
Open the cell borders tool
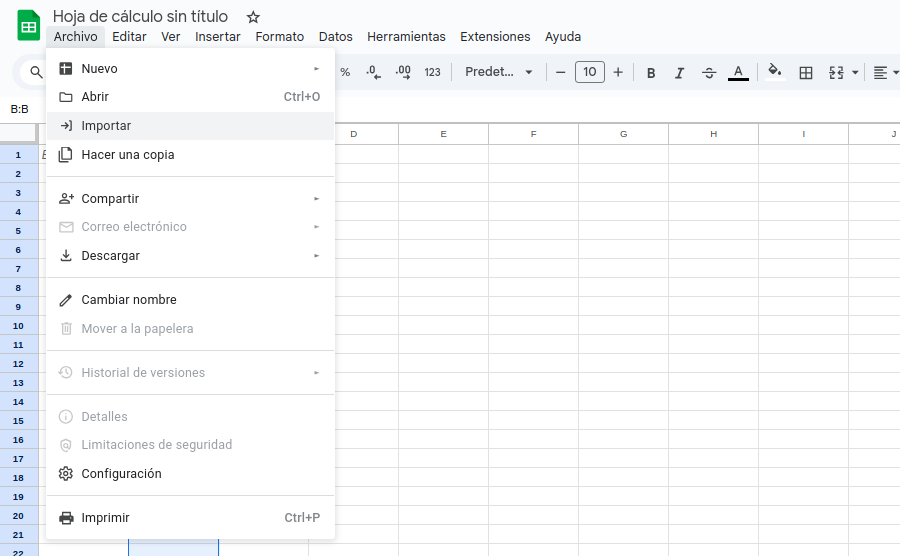(806, 72)
